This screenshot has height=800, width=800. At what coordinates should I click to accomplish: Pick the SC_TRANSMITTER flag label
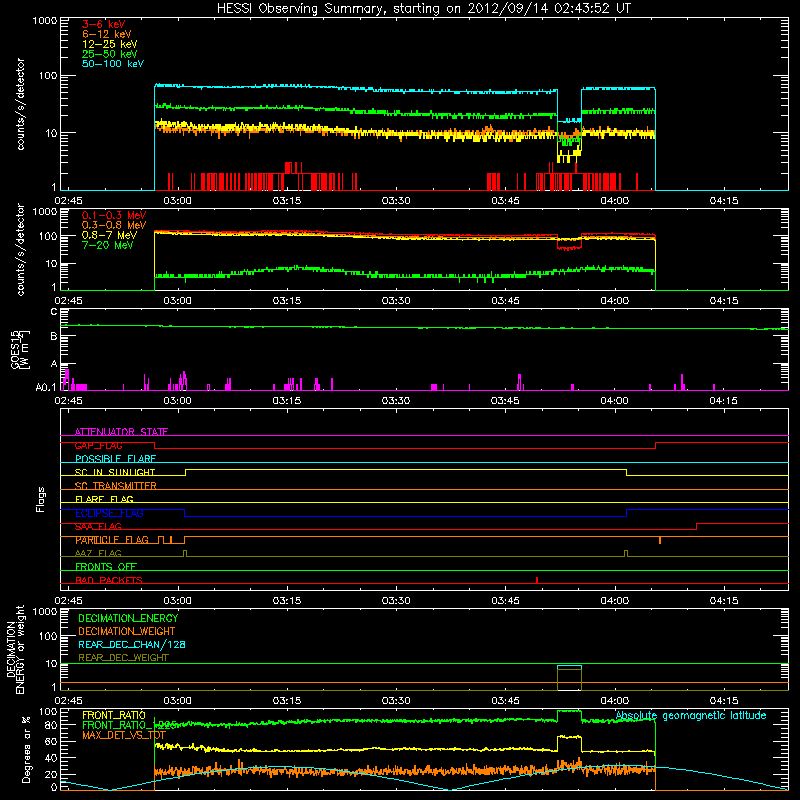pyautogui.click(x=115, y=486)
